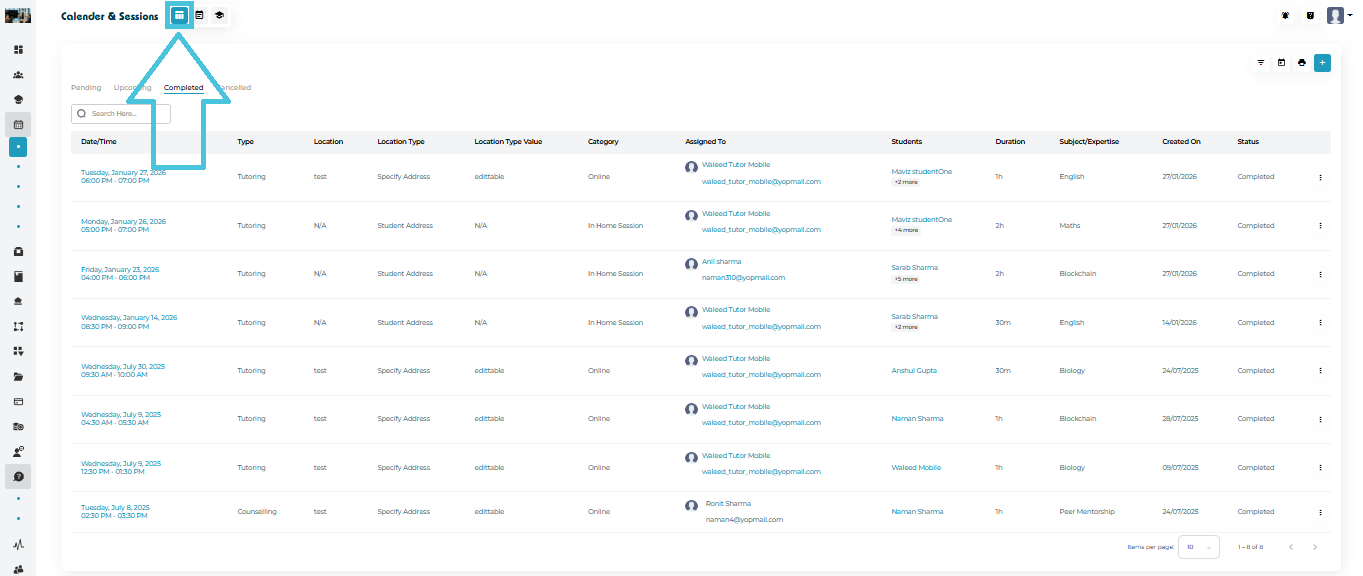Screen dimensions: 1363x576
Task: Open the help question mark sidebar icon
Action: (x=18, y=477)
